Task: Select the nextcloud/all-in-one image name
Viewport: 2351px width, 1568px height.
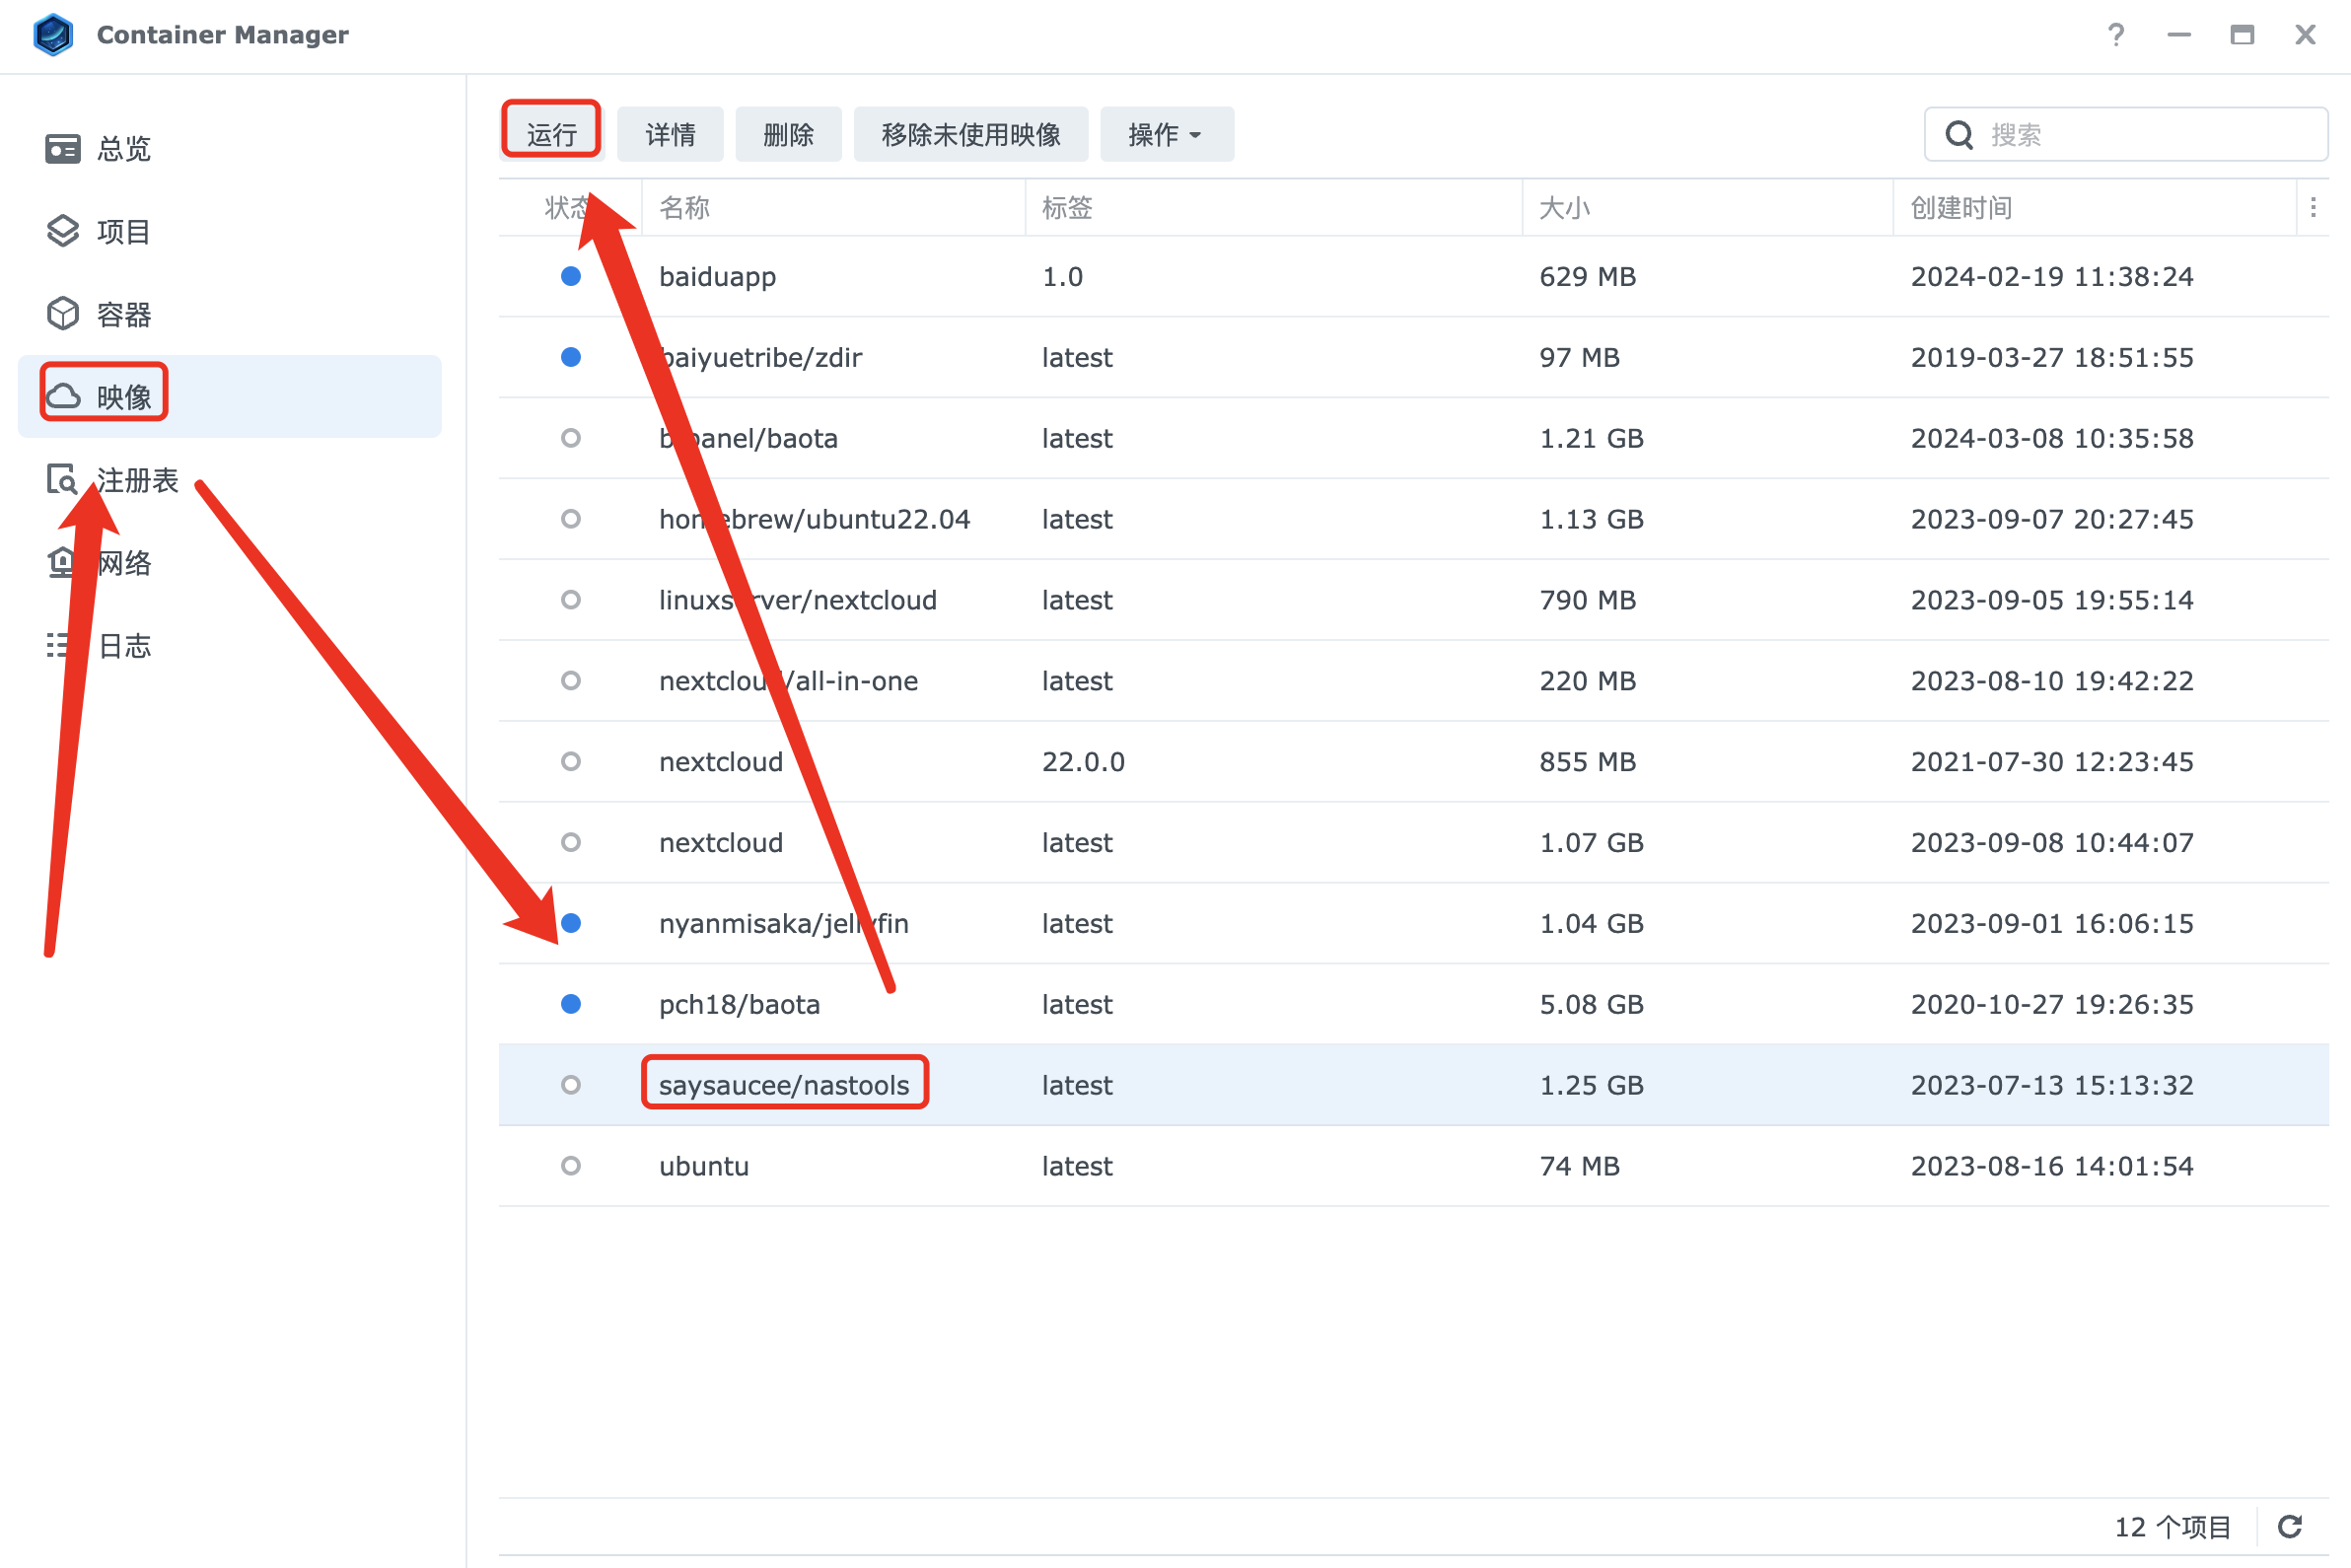Action: [x=788, y=681]
